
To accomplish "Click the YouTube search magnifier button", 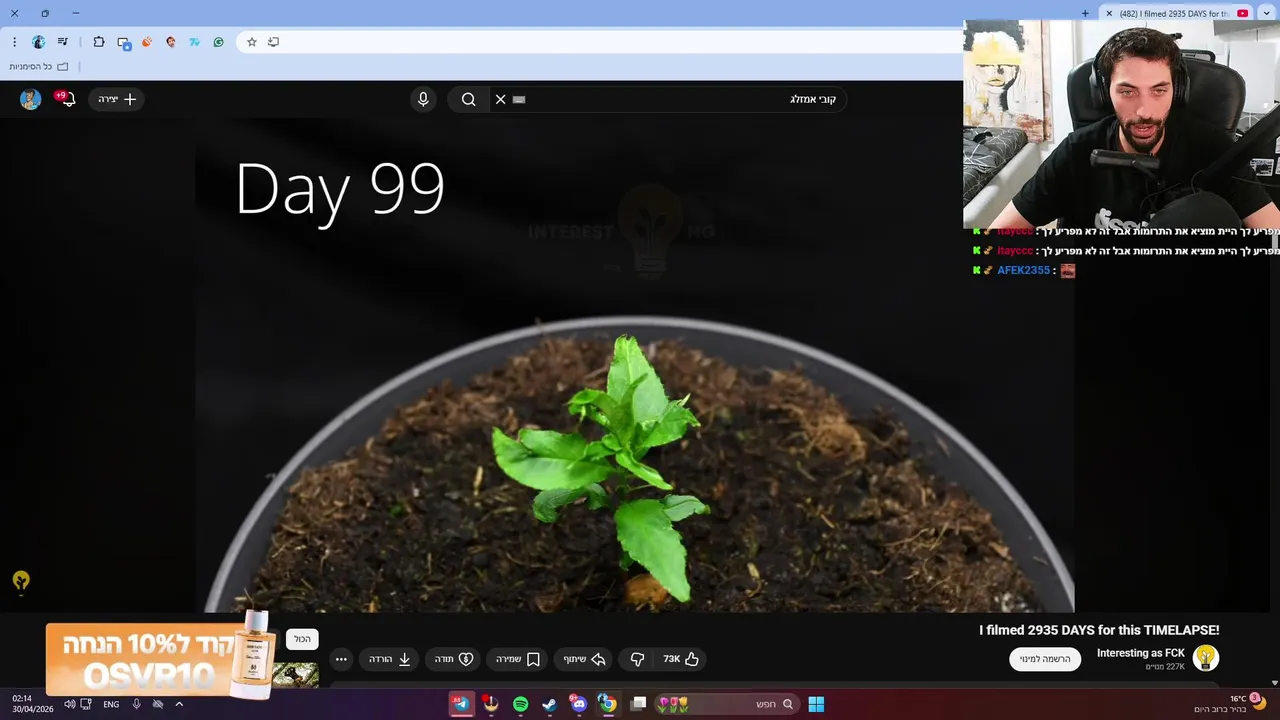I will pyautogui.click(x=468, y=99).
